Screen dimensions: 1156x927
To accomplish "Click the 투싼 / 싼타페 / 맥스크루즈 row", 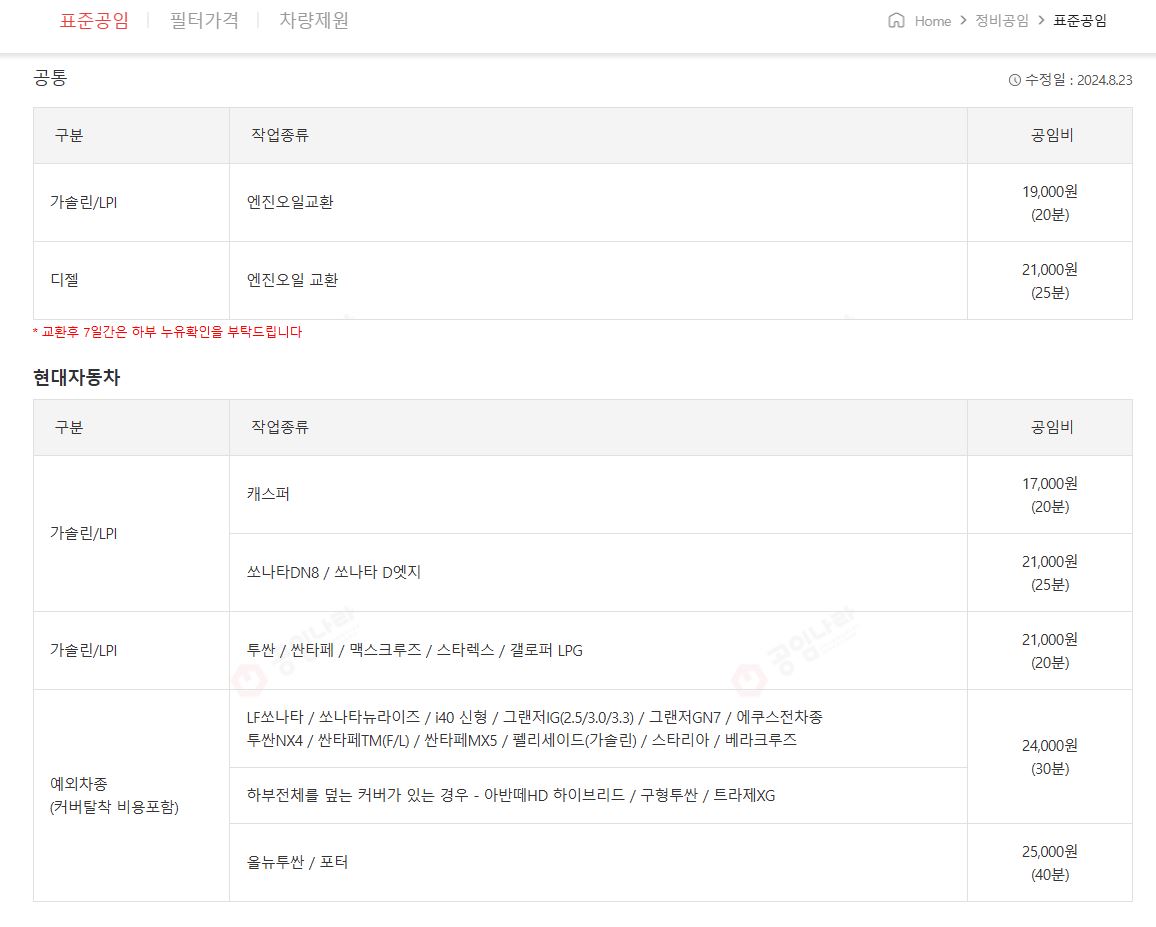I will pyautogui.click(x=598, y=650).
